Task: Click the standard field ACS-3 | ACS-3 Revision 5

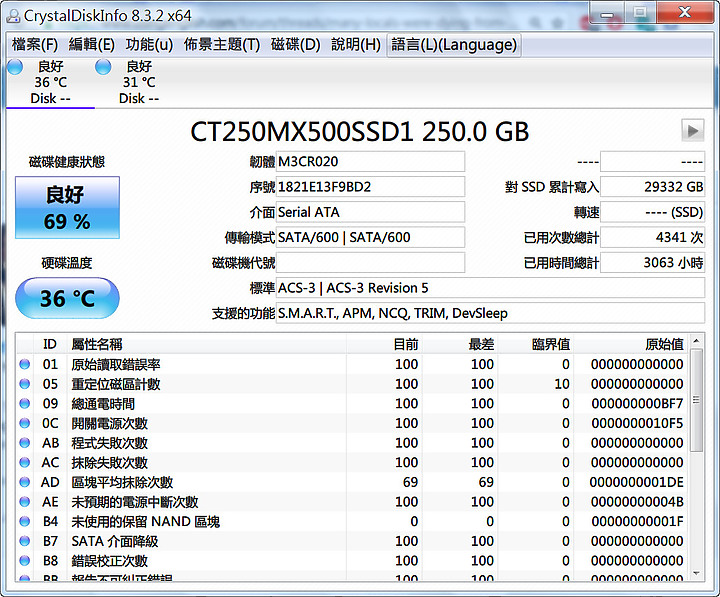Action: [x=490, y=288]
